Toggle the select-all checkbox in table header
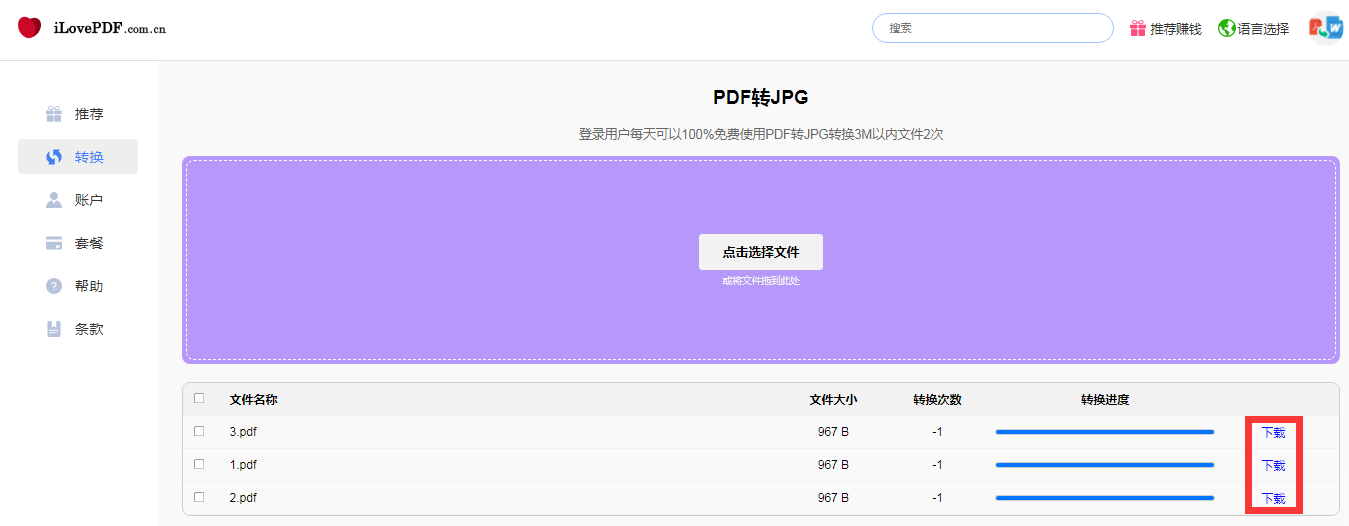1349x526 pixels. [x=199, y=398]
